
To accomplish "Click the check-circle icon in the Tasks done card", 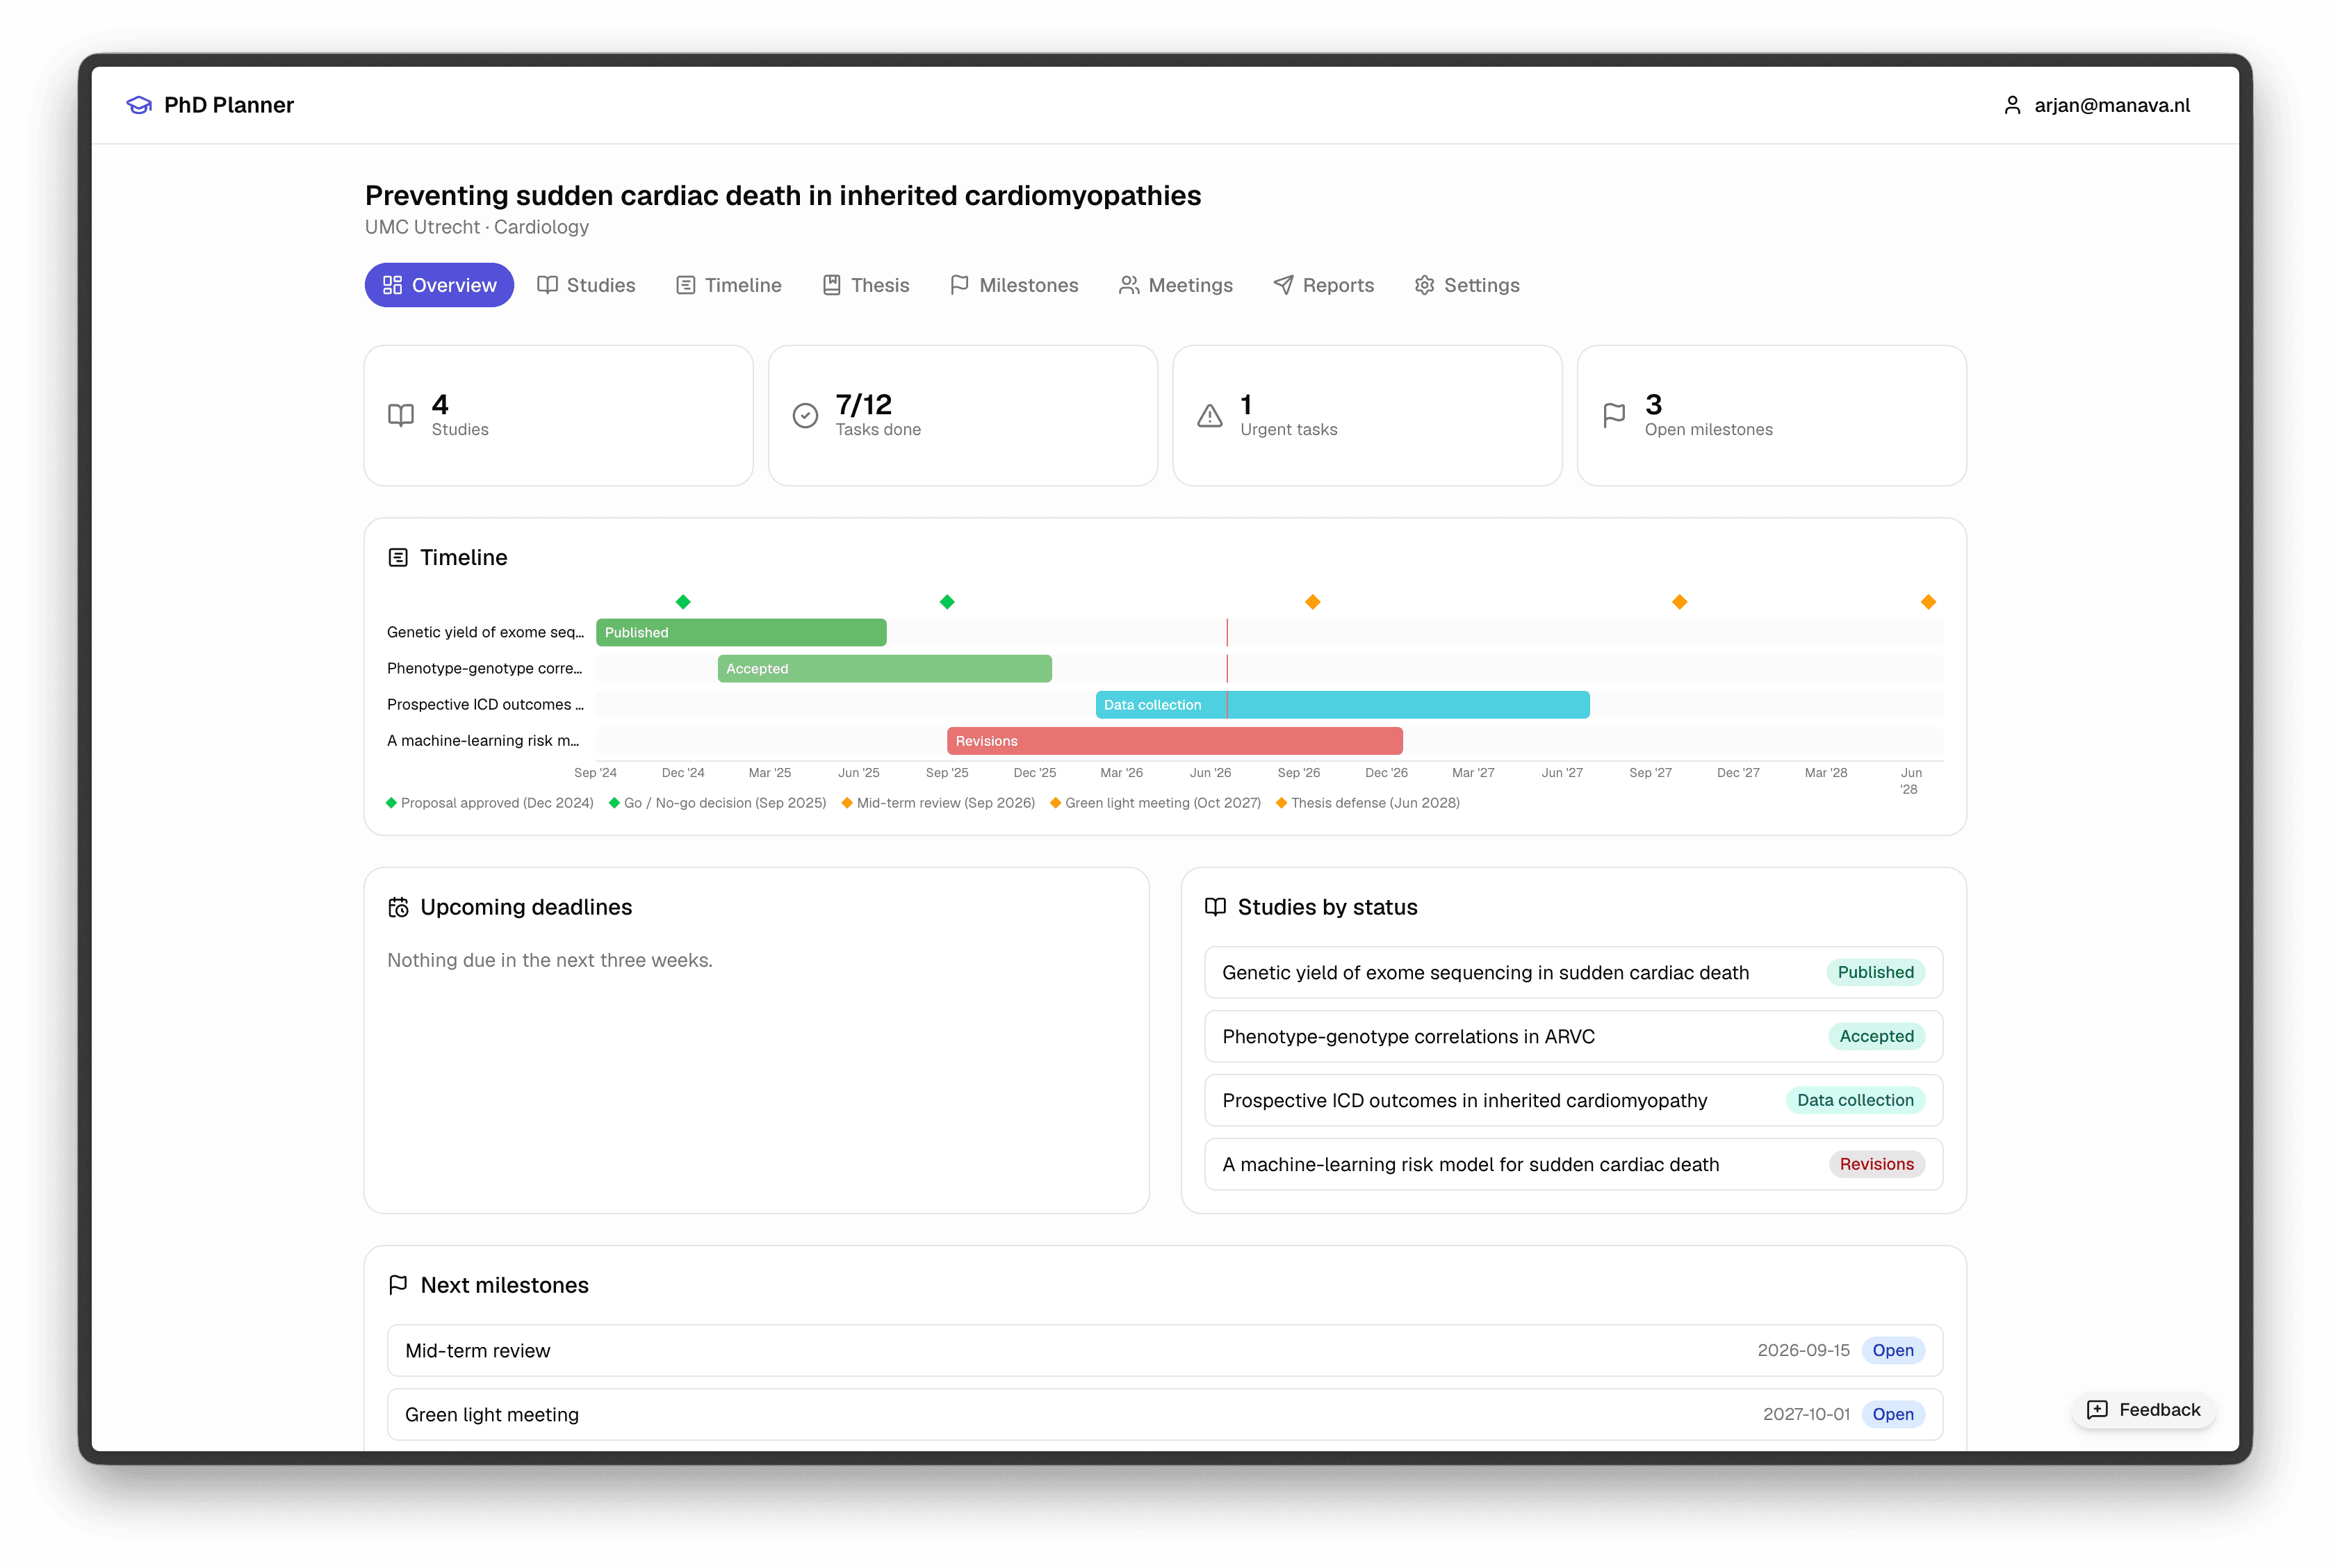I will point(805,415).
